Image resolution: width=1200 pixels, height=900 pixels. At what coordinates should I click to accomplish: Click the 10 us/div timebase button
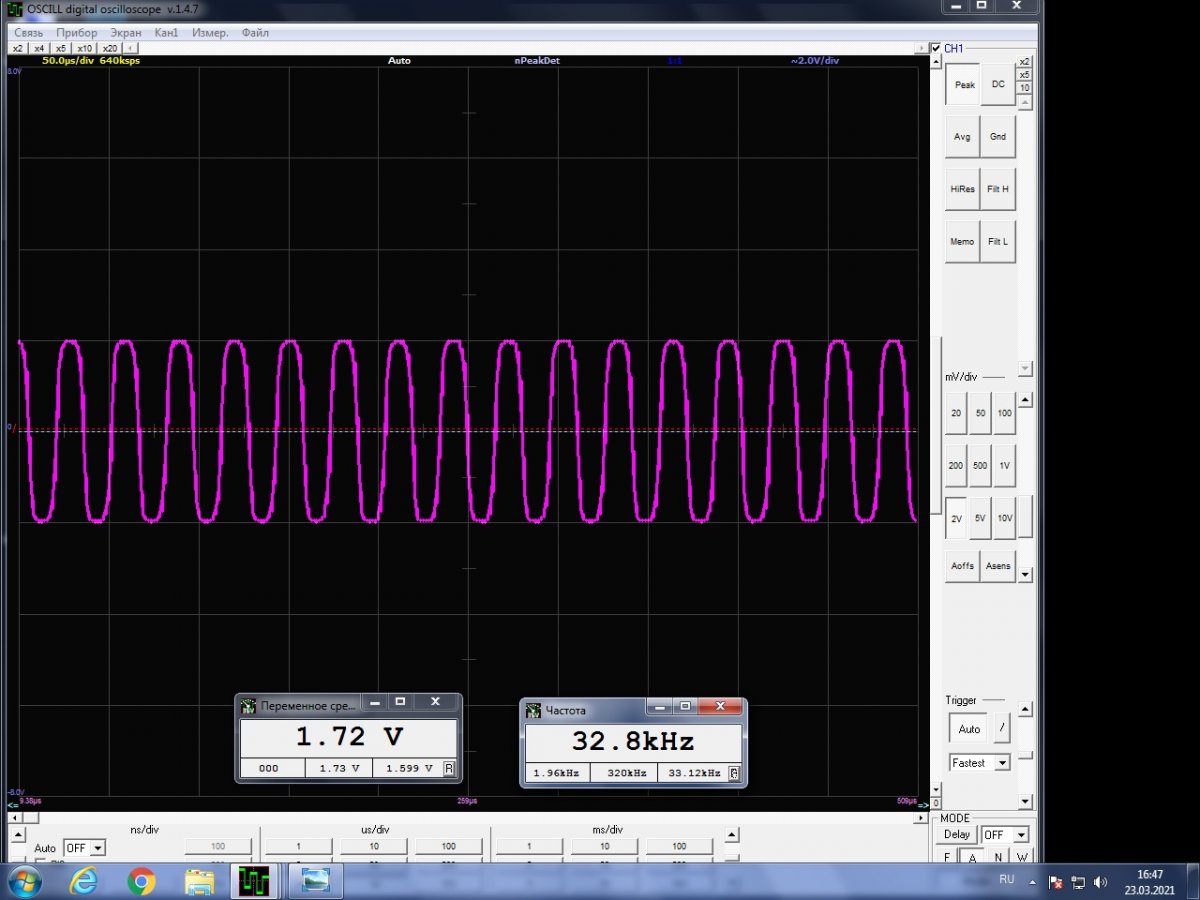pyautogui.click(x=374, y=847)
